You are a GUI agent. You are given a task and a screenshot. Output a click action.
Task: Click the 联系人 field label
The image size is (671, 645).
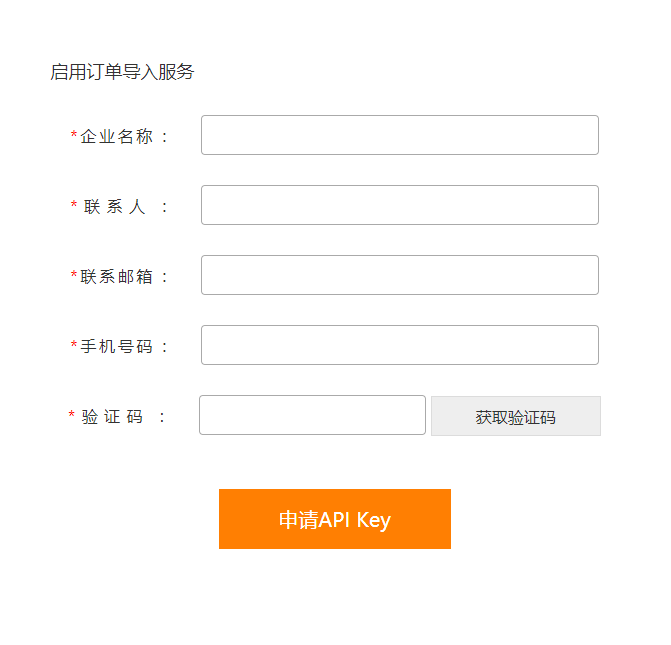coord(115,207)
